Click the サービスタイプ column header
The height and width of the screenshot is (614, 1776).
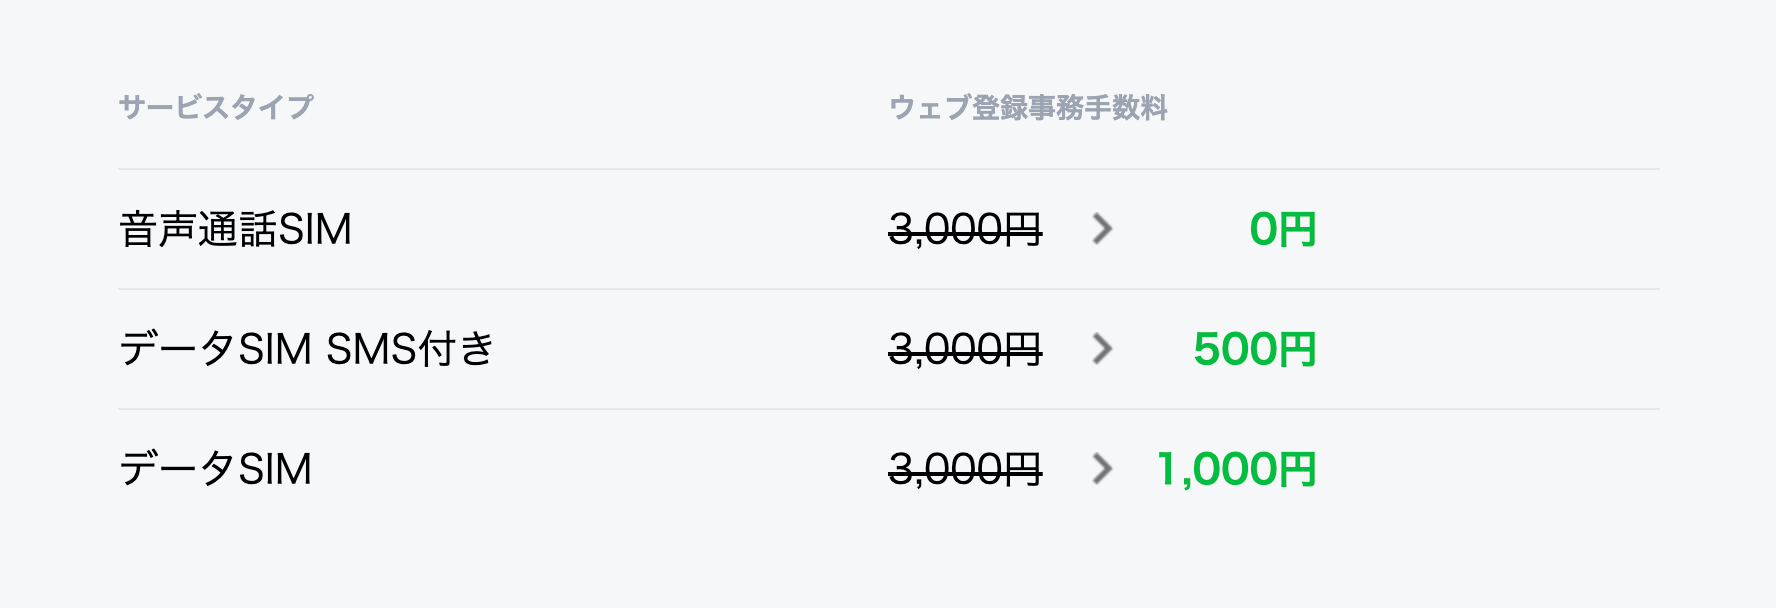click(x=216, y=107)
